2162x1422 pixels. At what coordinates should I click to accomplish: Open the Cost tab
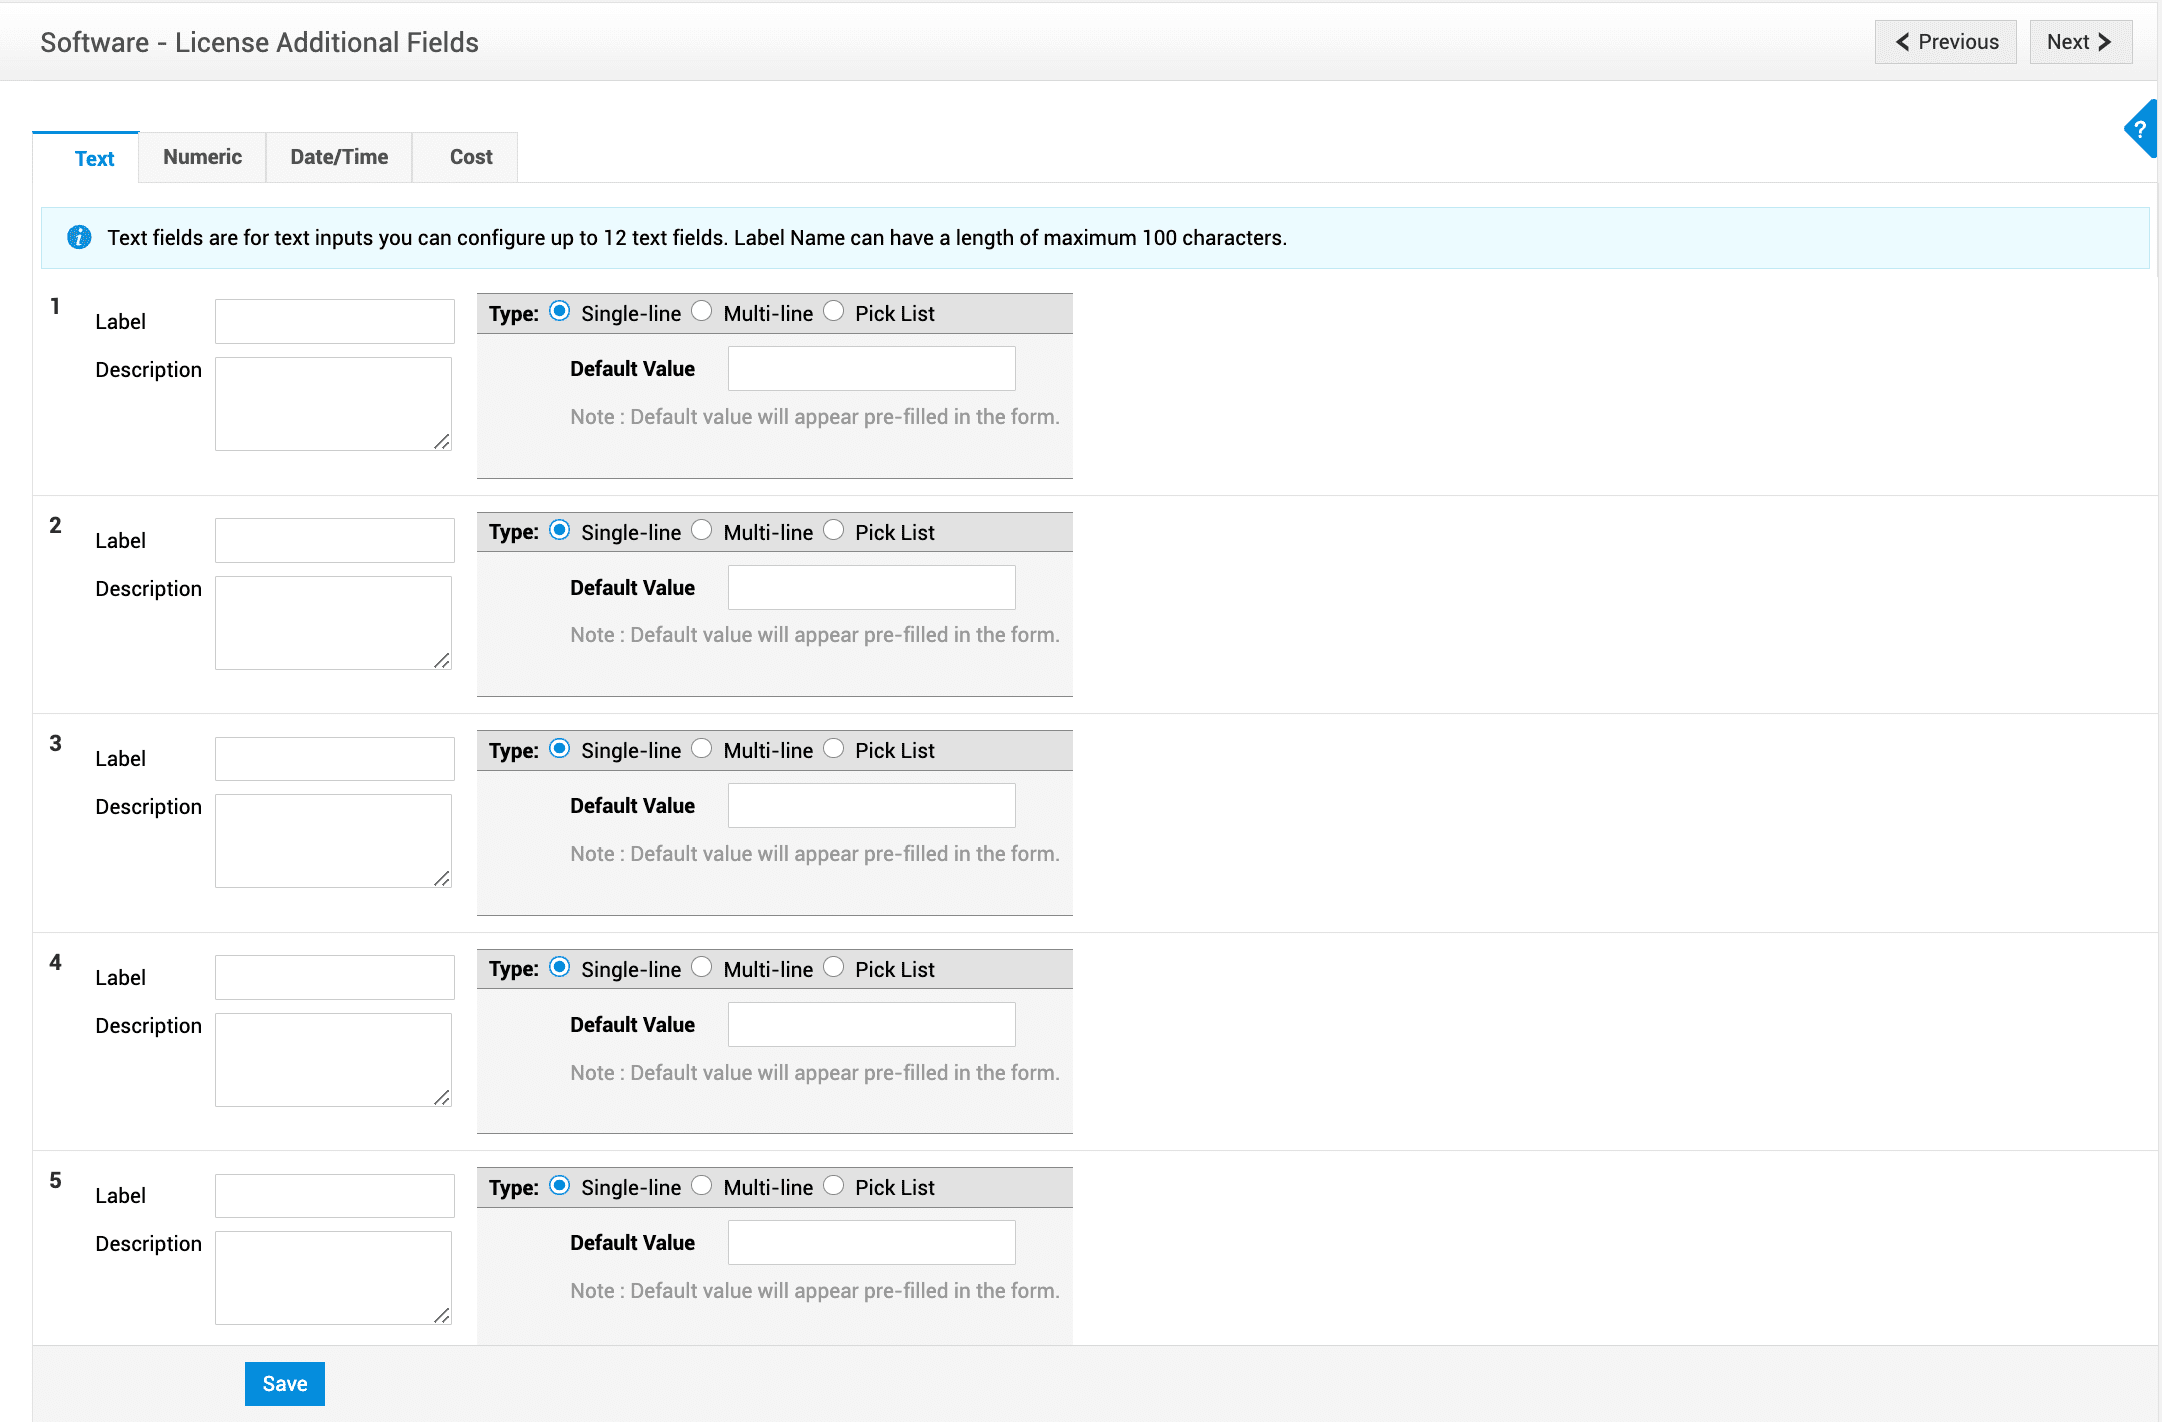coord(470,157)
